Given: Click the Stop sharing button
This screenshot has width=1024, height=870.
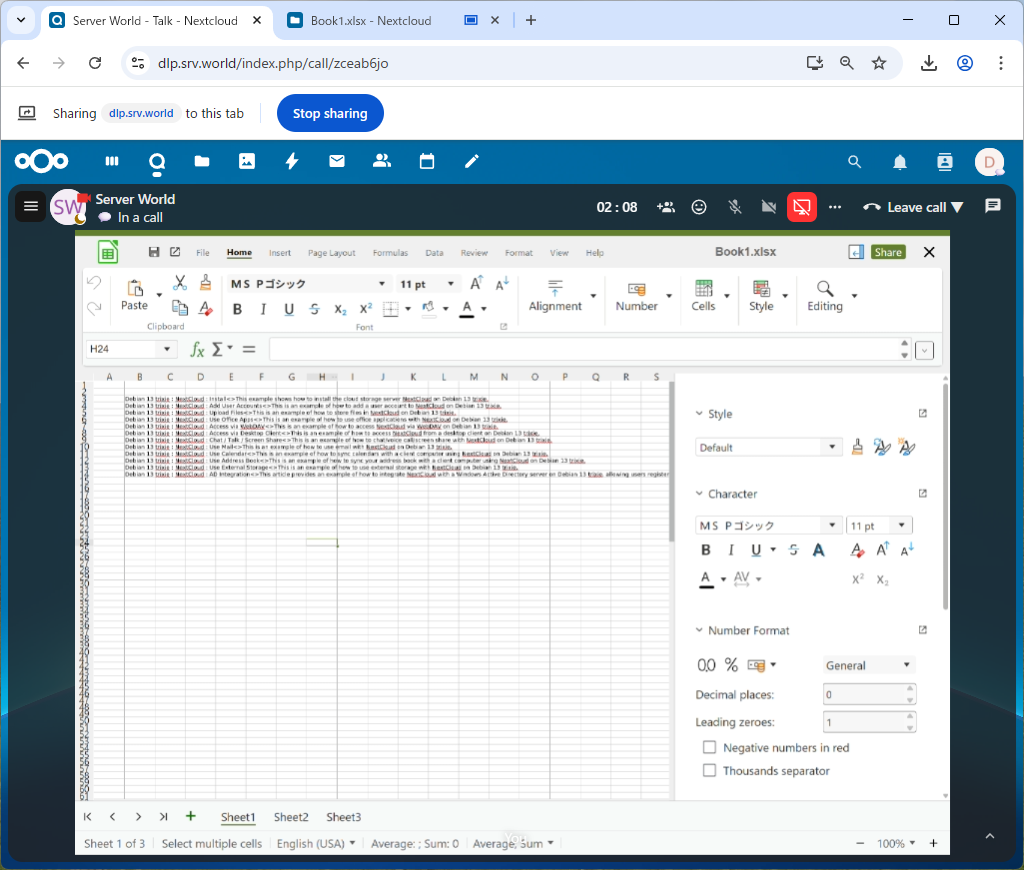Looking at the screenshot, I should coord(330,114).
